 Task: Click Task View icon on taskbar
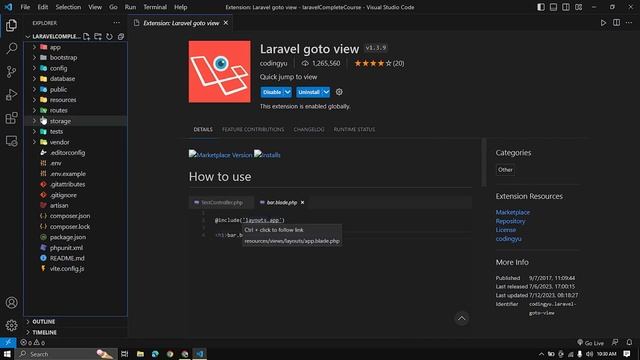[x=124, y=354]
